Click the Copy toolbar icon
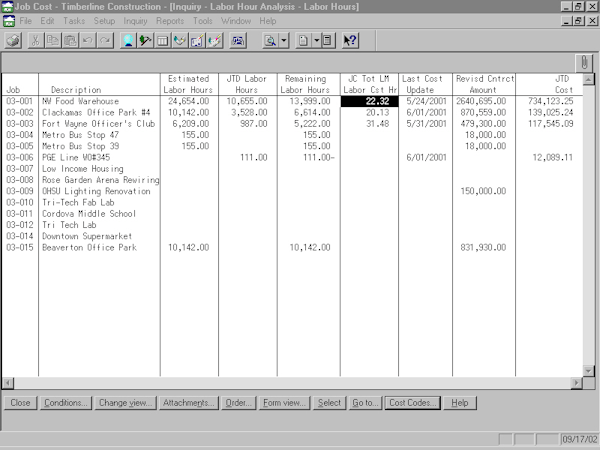Image resolution: width=600 pixels, height=450 pixels. click(x=53, y=40)
